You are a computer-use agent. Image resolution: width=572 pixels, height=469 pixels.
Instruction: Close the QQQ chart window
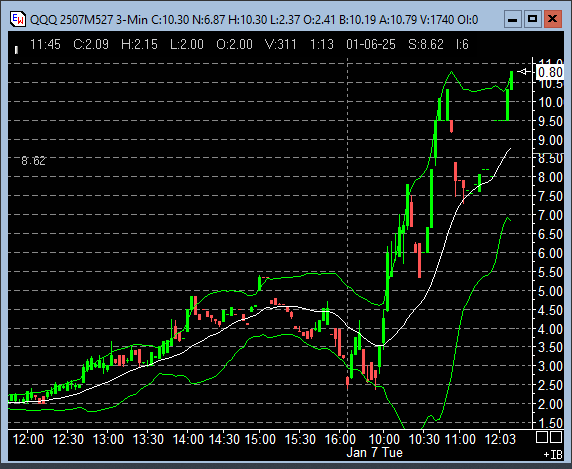[x=553, y=19]
